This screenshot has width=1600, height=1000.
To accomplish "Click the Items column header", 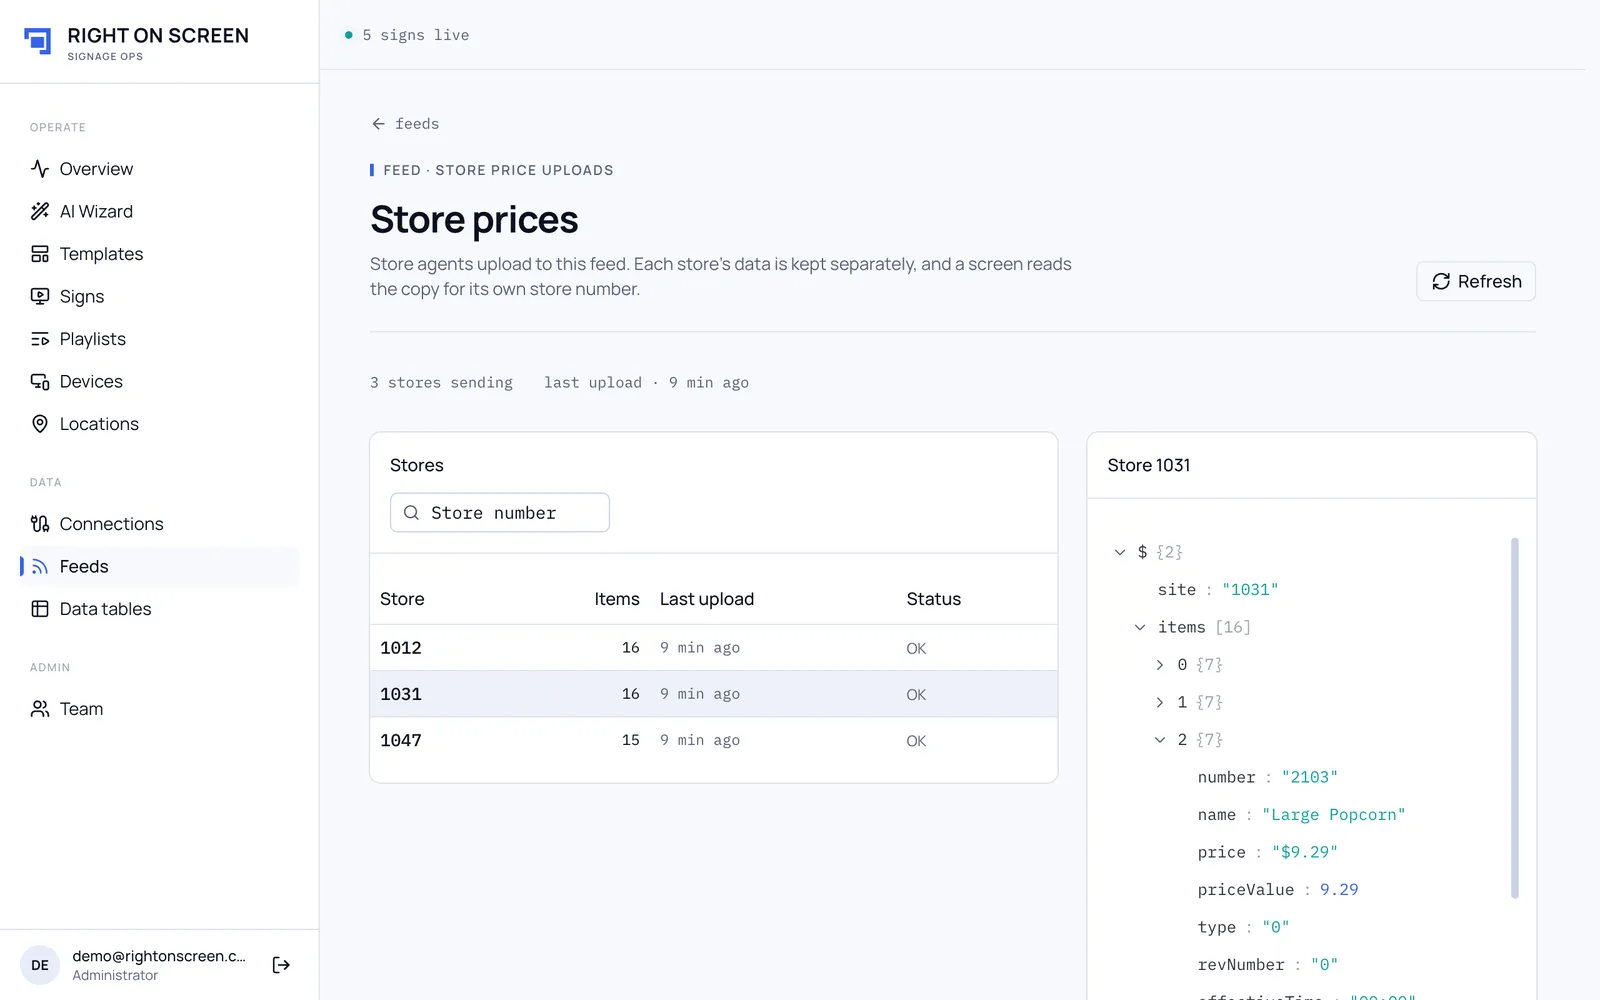I will point(617,599).
